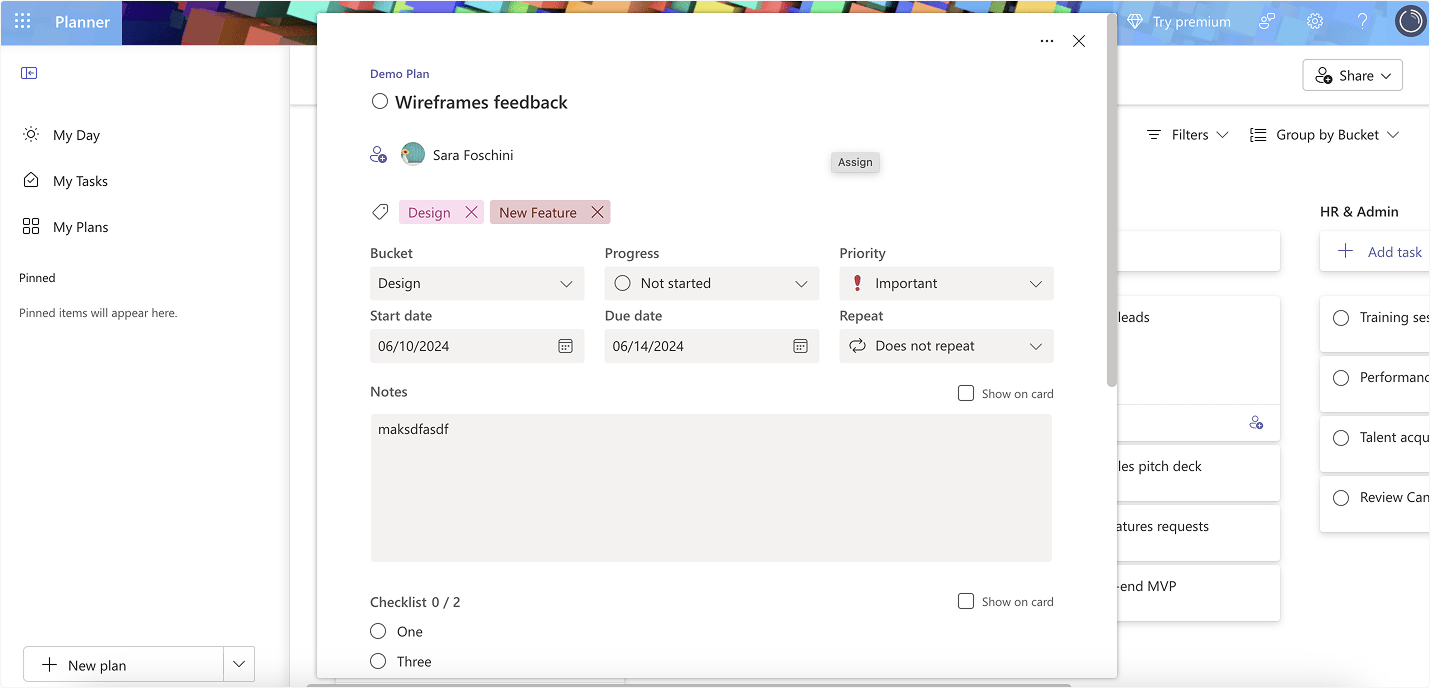Enable Show on card for Checklist
The image size is (1430, 688).
coord(966,601)
